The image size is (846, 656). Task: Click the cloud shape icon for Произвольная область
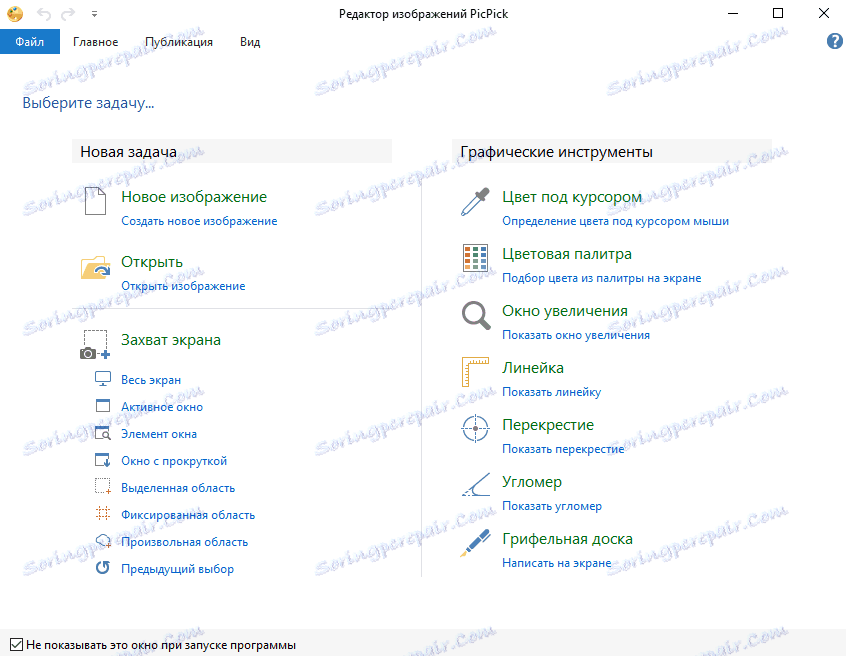pyautogui.click(x=103, y=541)
